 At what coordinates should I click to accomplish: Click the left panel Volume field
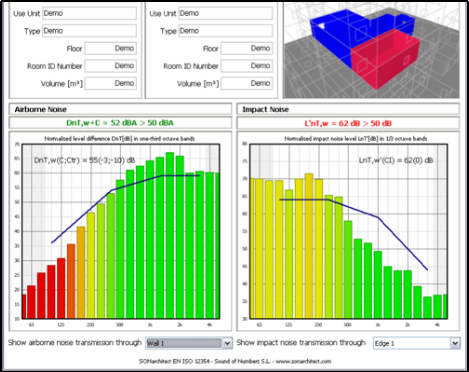click(110, 83)
